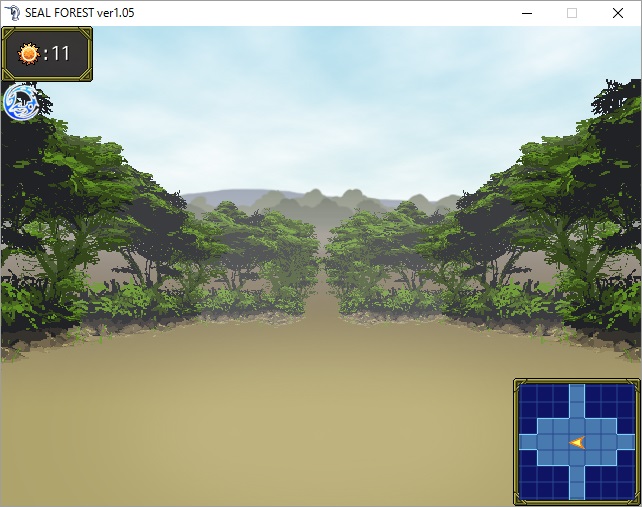
Task: Close the SEAL FOREST game window
Action: [x=618, y=13]
